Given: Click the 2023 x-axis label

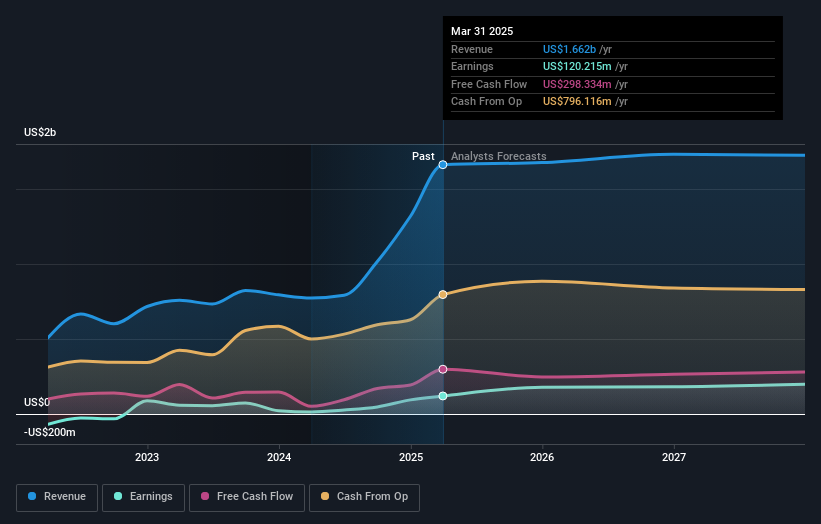Looking at the screenshot, I should 147,458.
